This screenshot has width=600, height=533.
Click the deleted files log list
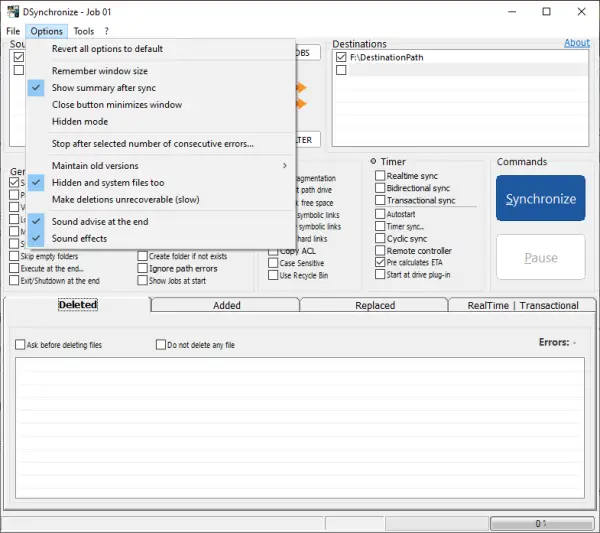pos(300,428)
